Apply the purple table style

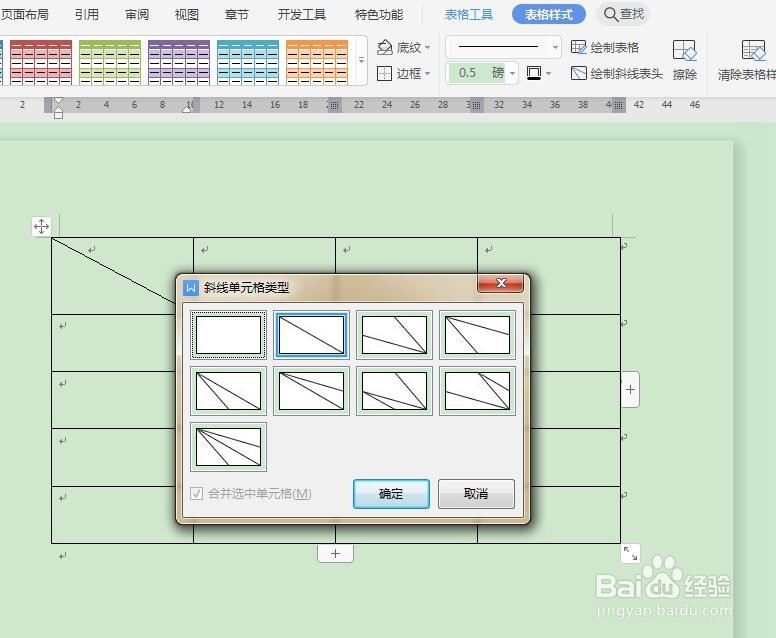pyautogui.click(x=179, y=62)
